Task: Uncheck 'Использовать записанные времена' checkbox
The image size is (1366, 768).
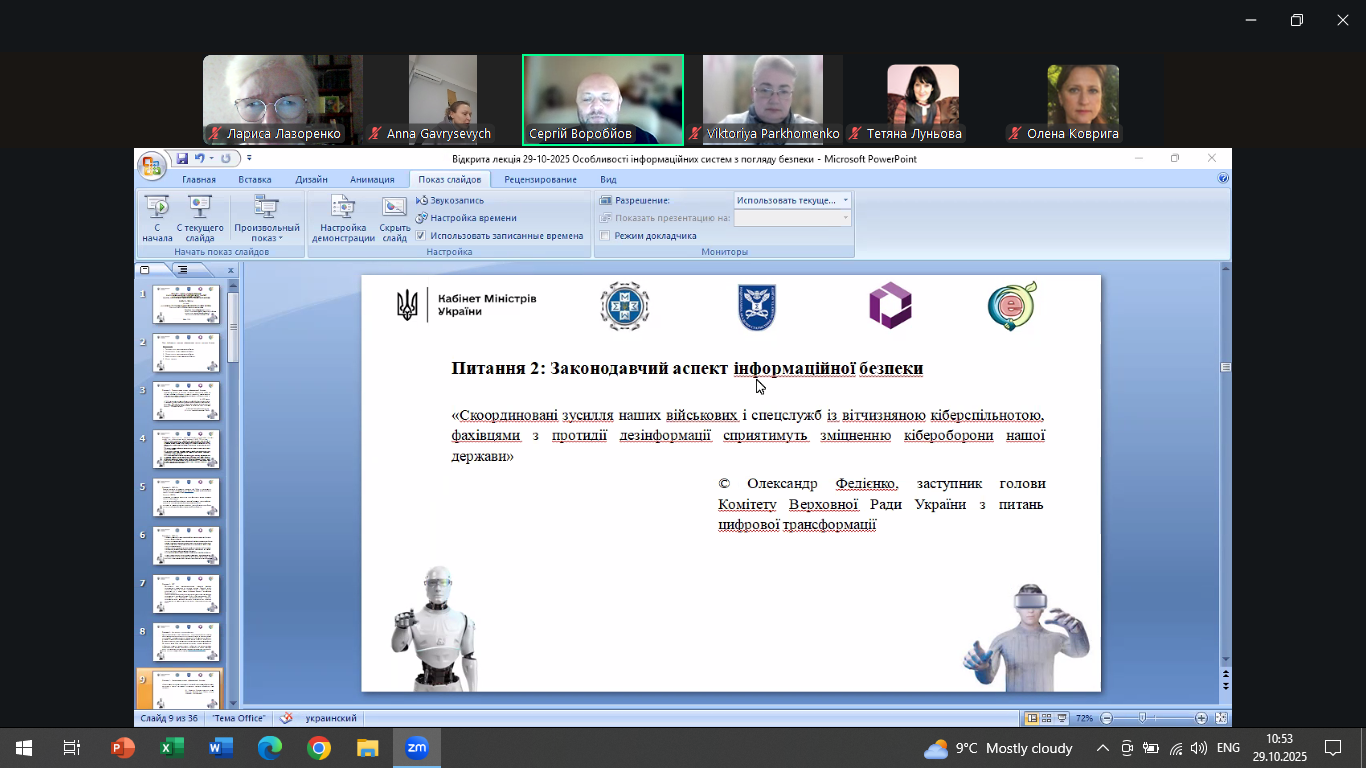Action: [x=421, y=236]
